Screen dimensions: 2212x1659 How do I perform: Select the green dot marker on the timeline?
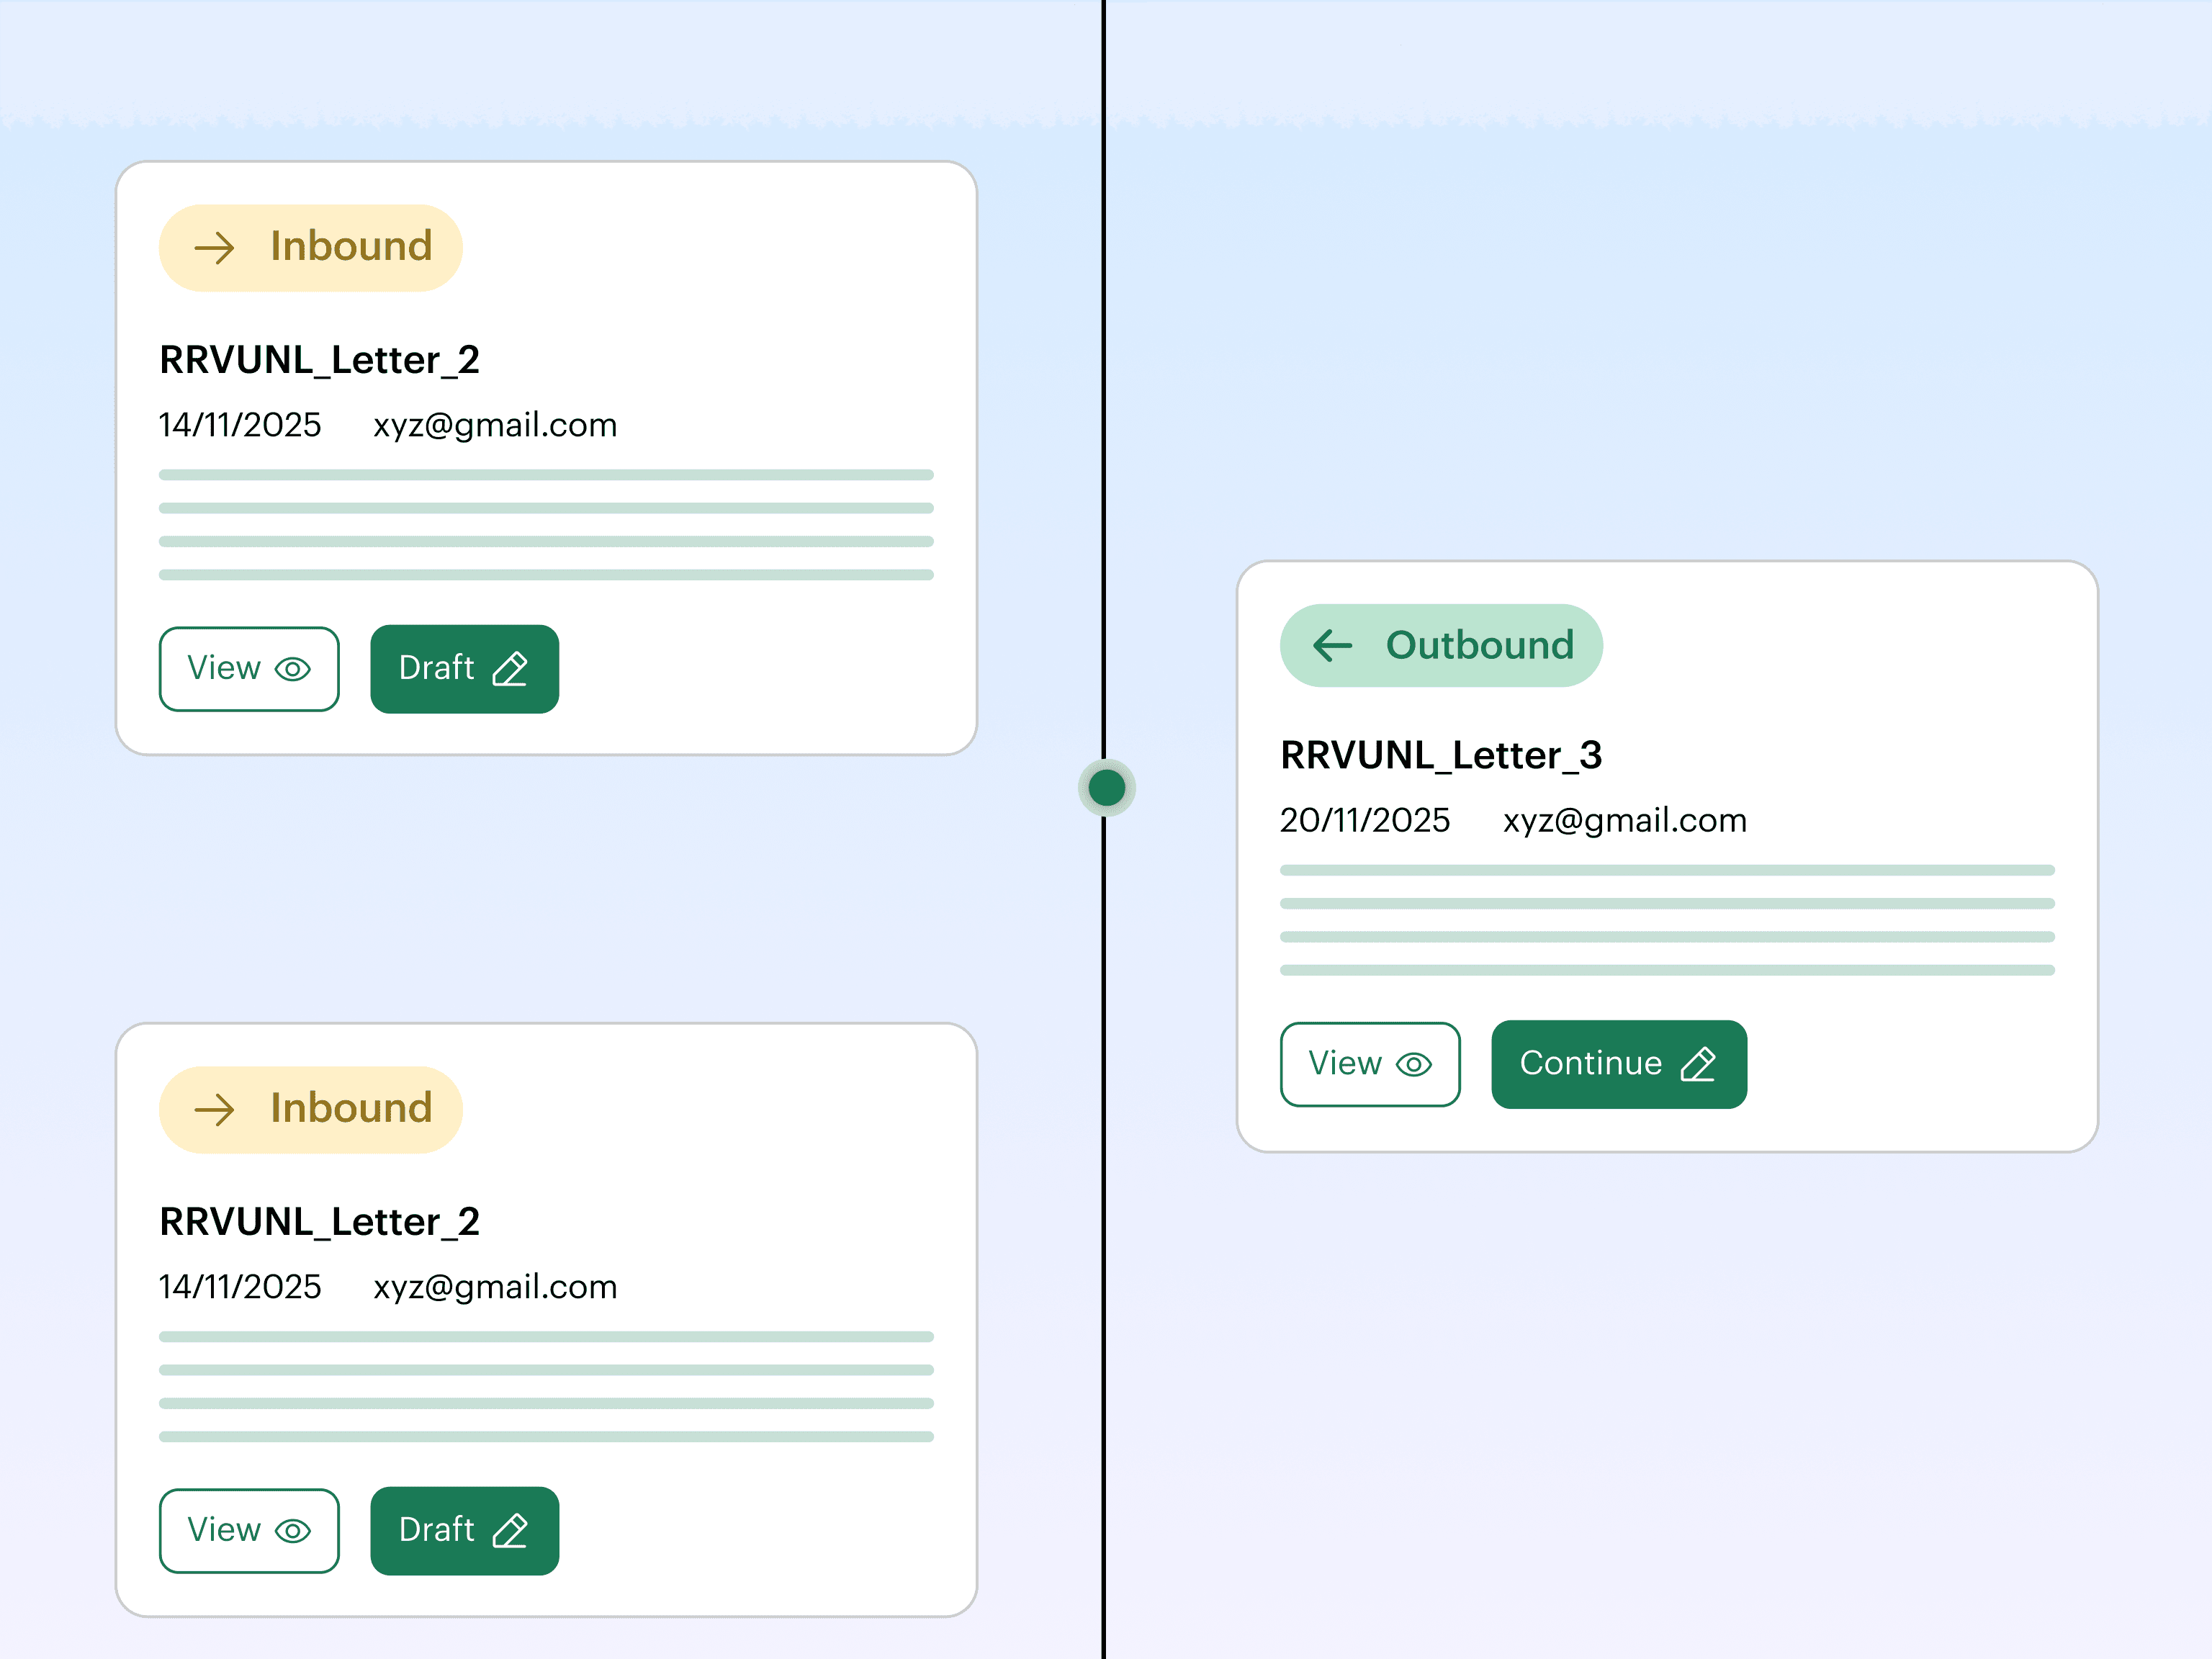pyautogui.click(x=1106, y=788)
